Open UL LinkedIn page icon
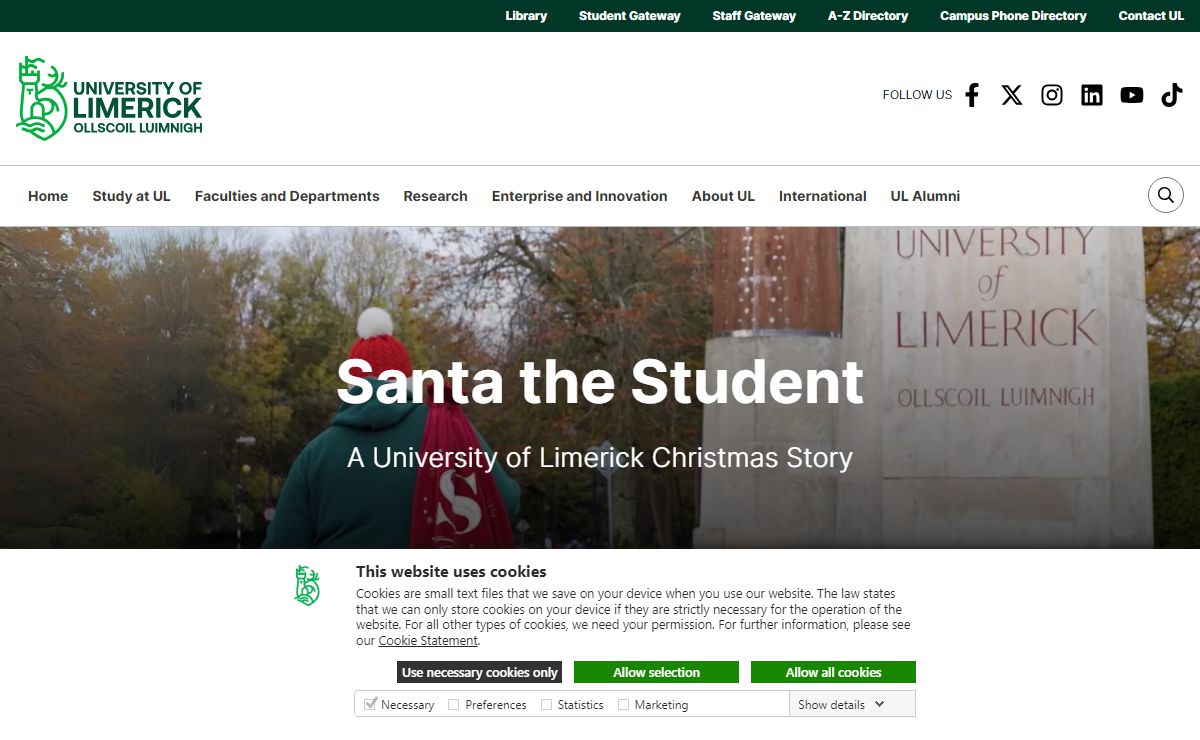This screenshot has width=1200, height=740. [x=1092, y=95]
